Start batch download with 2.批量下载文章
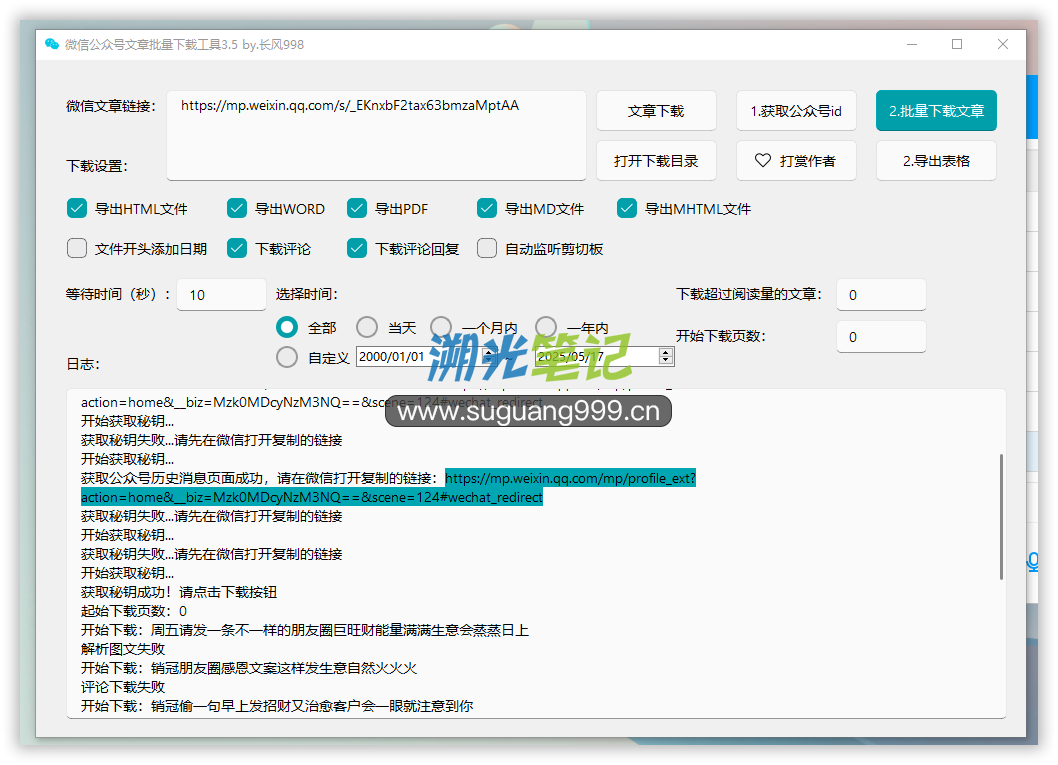Screen dimensions: 1058x765 (x=937, y=111)
